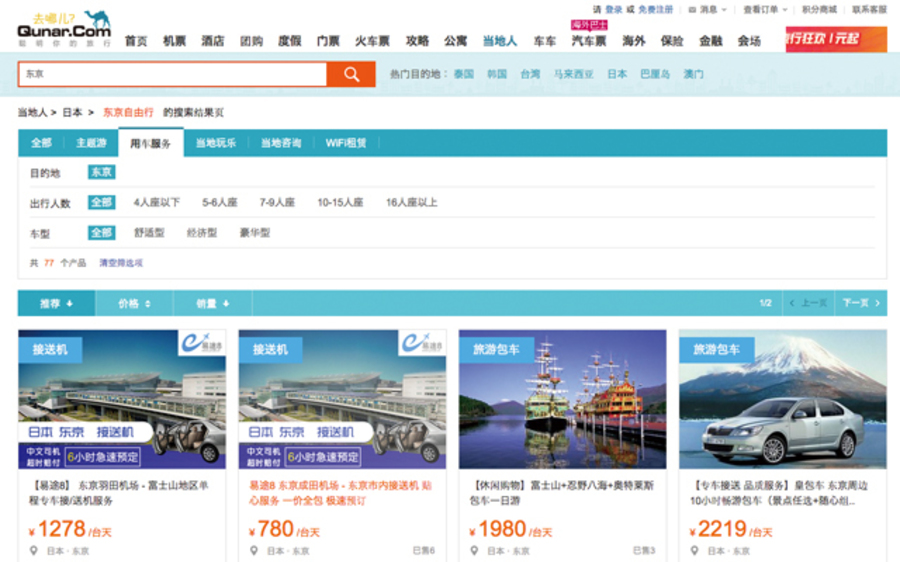This screenshot has height=562, width=900.
Task: Click the 免费注册 register link
Action: point(655,9)
